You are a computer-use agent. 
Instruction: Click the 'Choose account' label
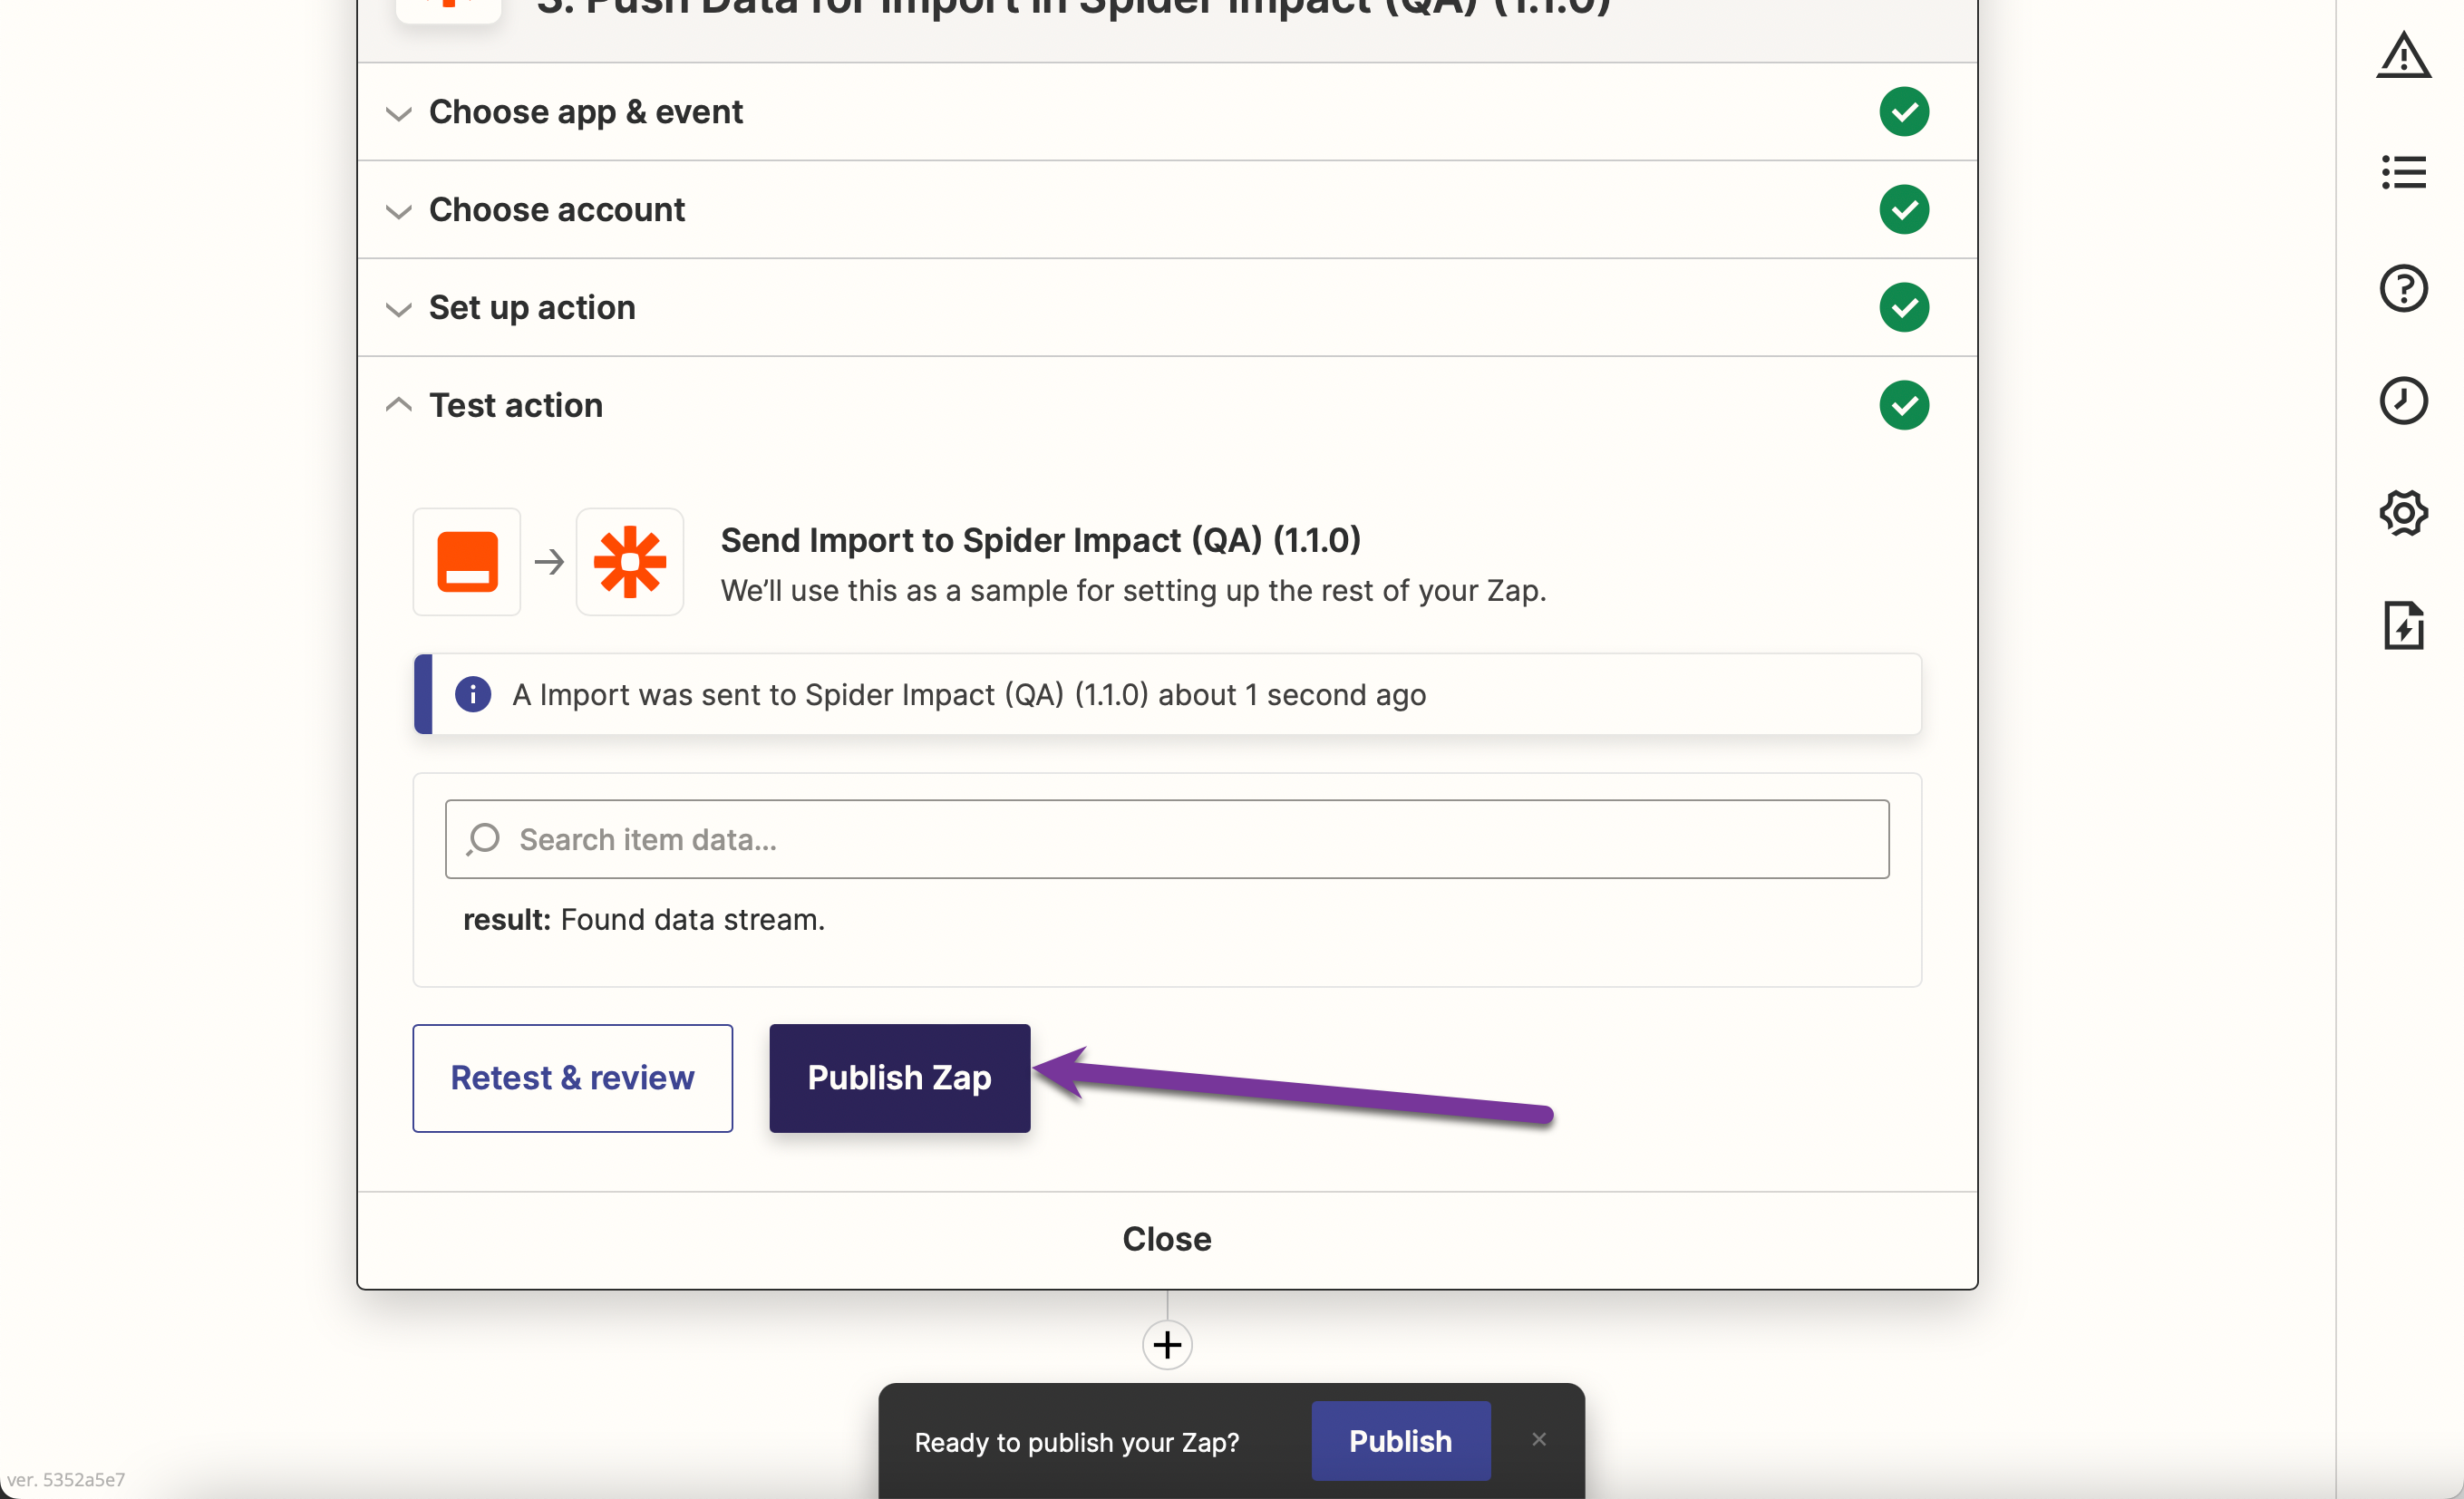click(x=557, y=209)
